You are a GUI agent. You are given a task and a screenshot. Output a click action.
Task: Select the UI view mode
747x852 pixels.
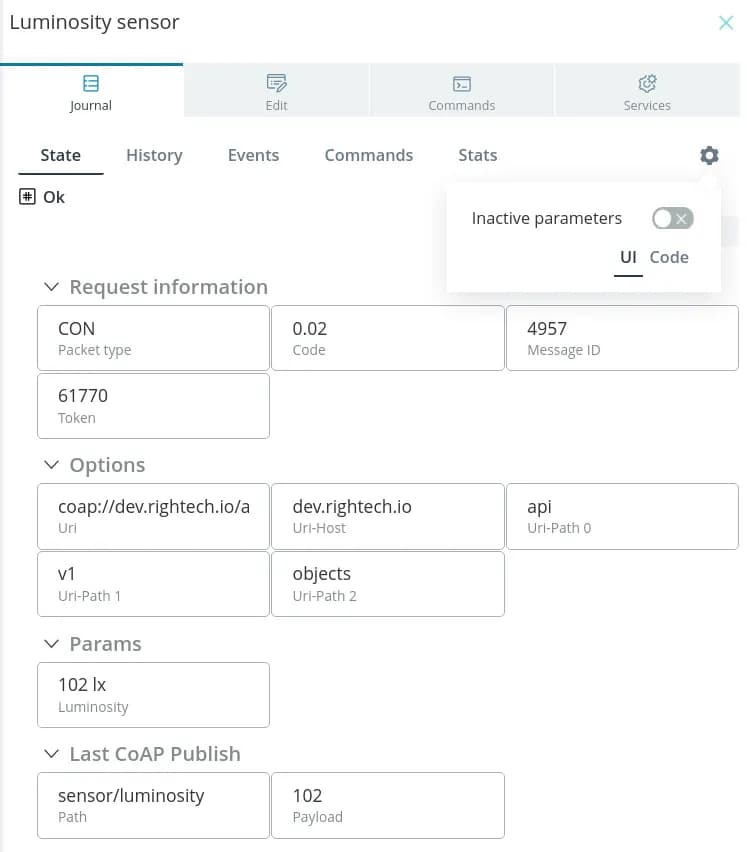[x=628, y=257]
